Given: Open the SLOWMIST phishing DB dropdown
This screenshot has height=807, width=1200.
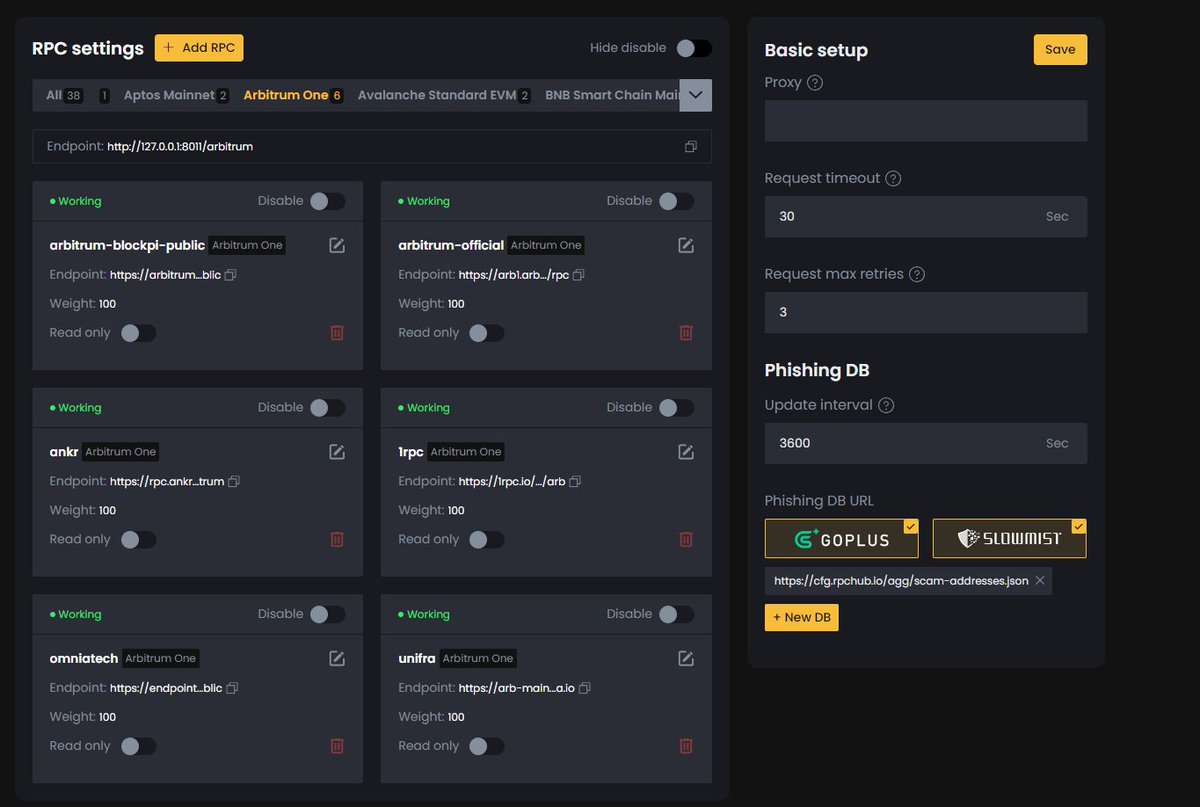Looking at the screenshot, I should [x=1078, y=527].
